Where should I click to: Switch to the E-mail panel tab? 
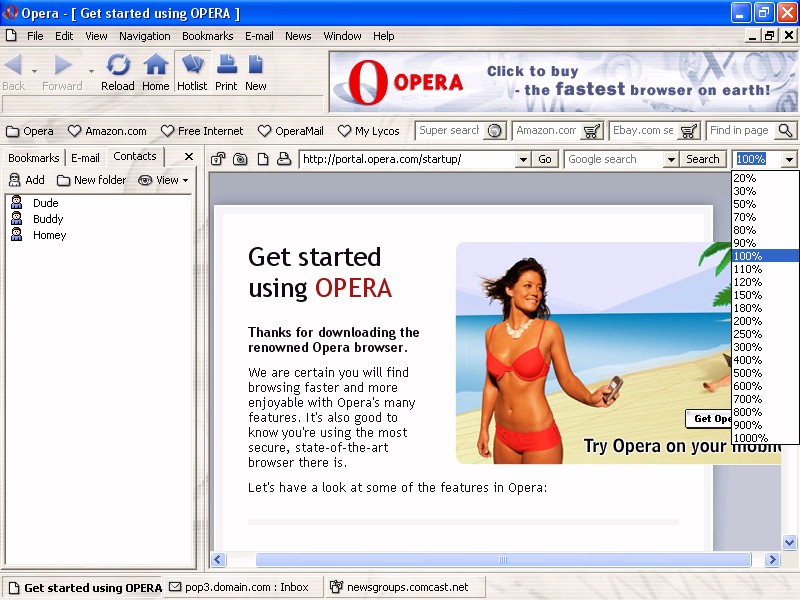(85, 158)
